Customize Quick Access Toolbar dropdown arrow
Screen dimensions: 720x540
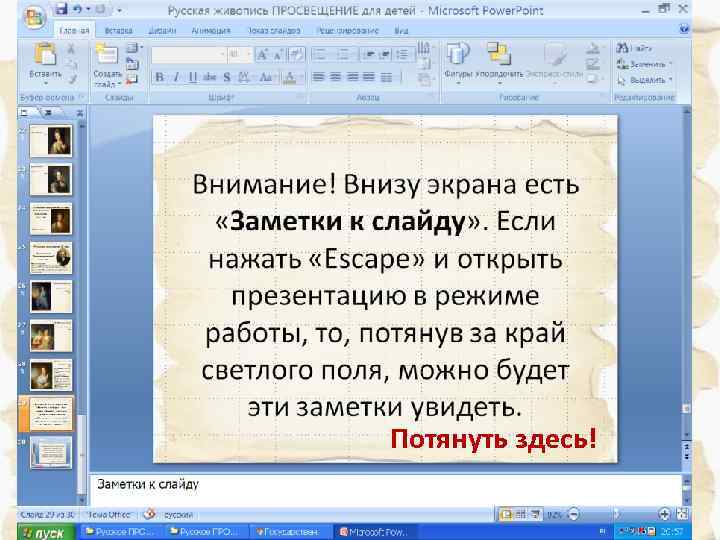[x=119, y=10]
